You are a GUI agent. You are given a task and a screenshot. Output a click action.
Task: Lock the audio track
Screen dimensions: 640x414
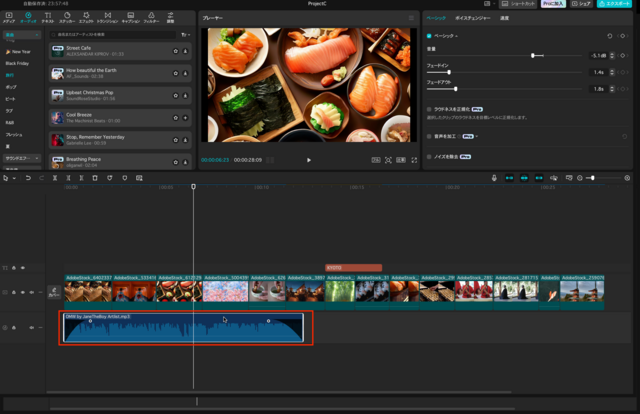pos(14,327)
